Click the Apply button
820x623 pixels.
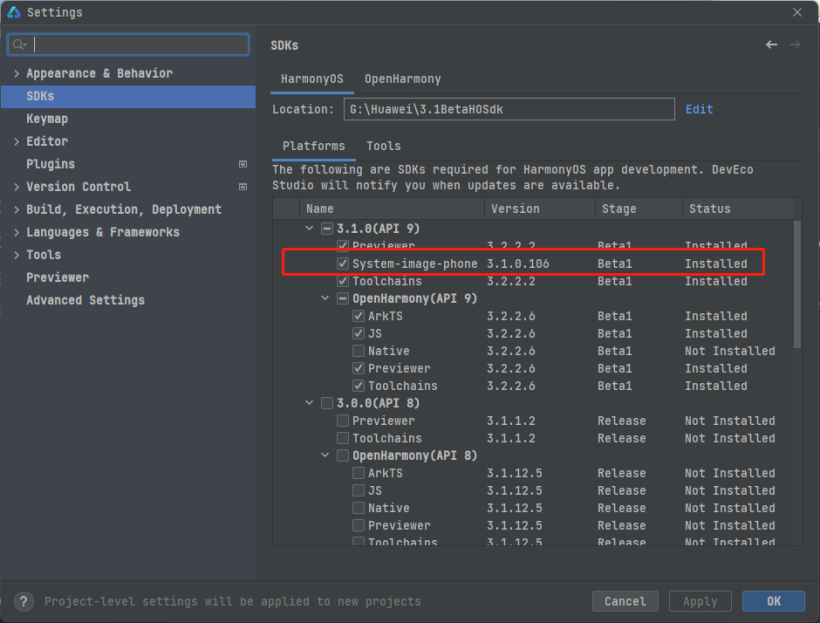pos(700,601)
